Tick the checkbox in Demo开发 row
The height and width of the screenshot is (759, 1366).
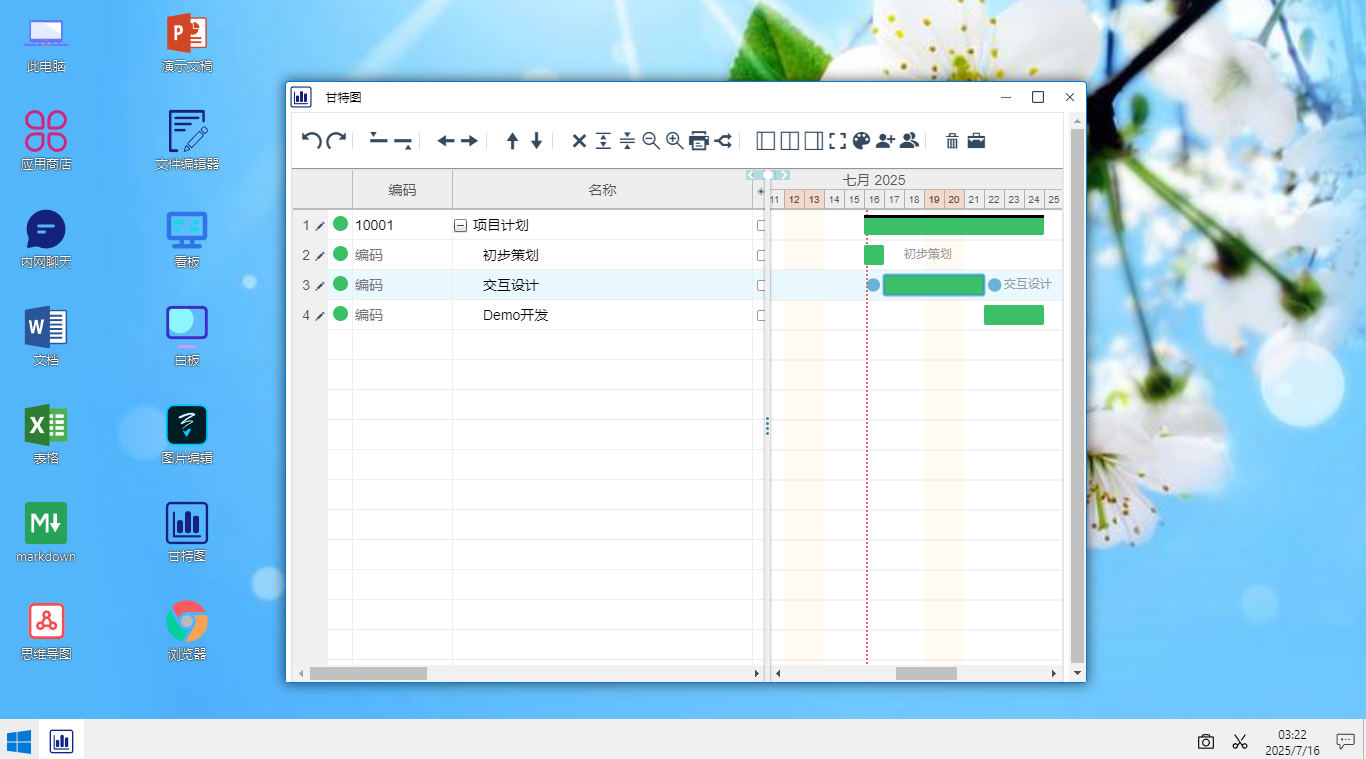(x=761, y=315)
